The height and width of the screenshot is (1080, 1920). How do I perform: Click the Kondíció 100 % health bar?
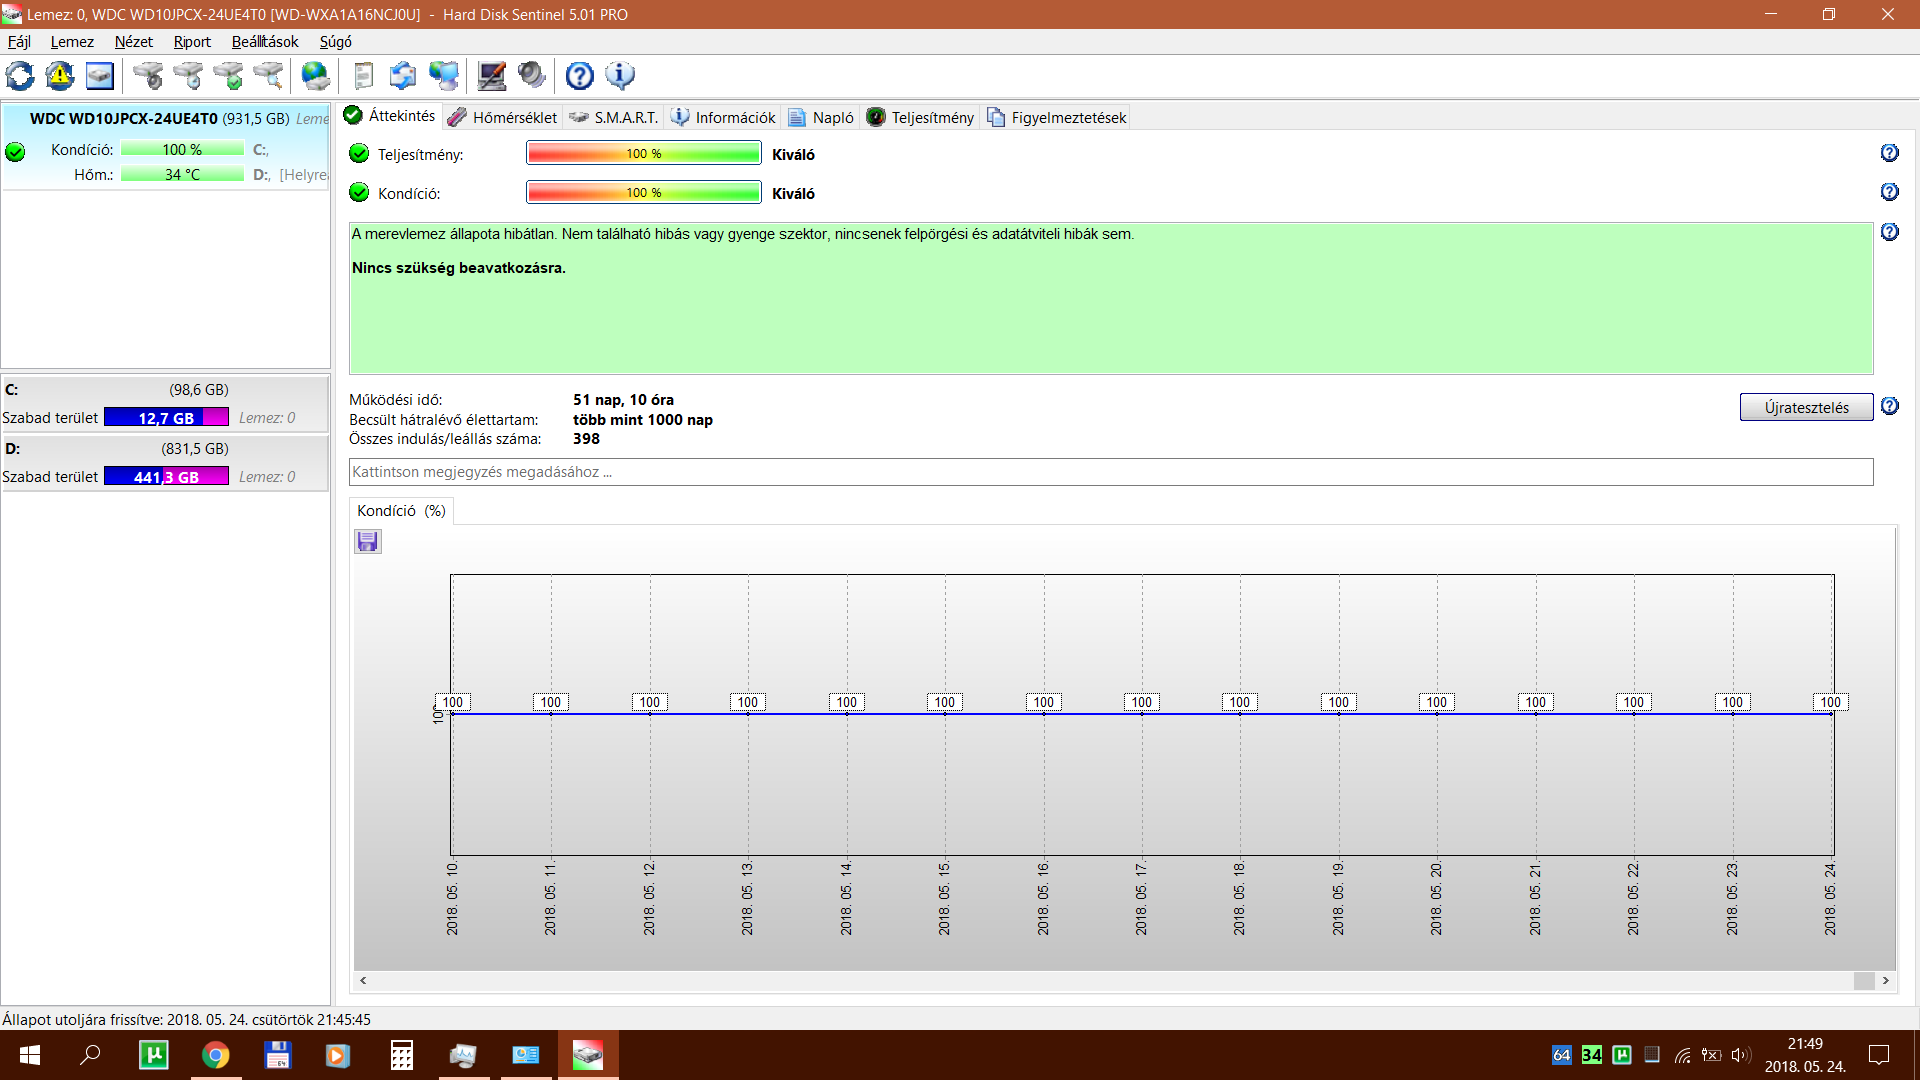643,193
